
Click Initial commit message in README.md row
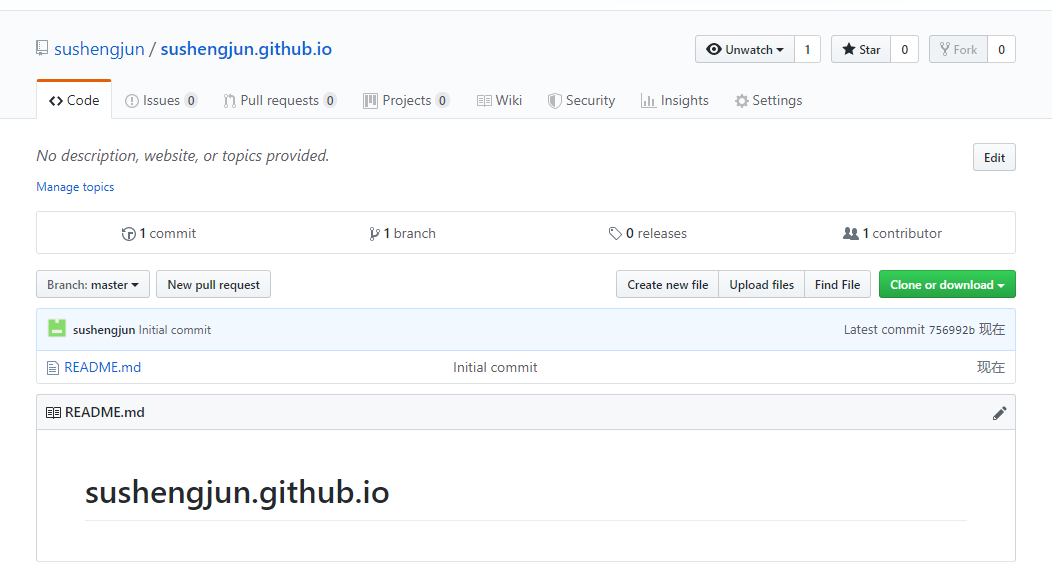(x=495, y=368)
